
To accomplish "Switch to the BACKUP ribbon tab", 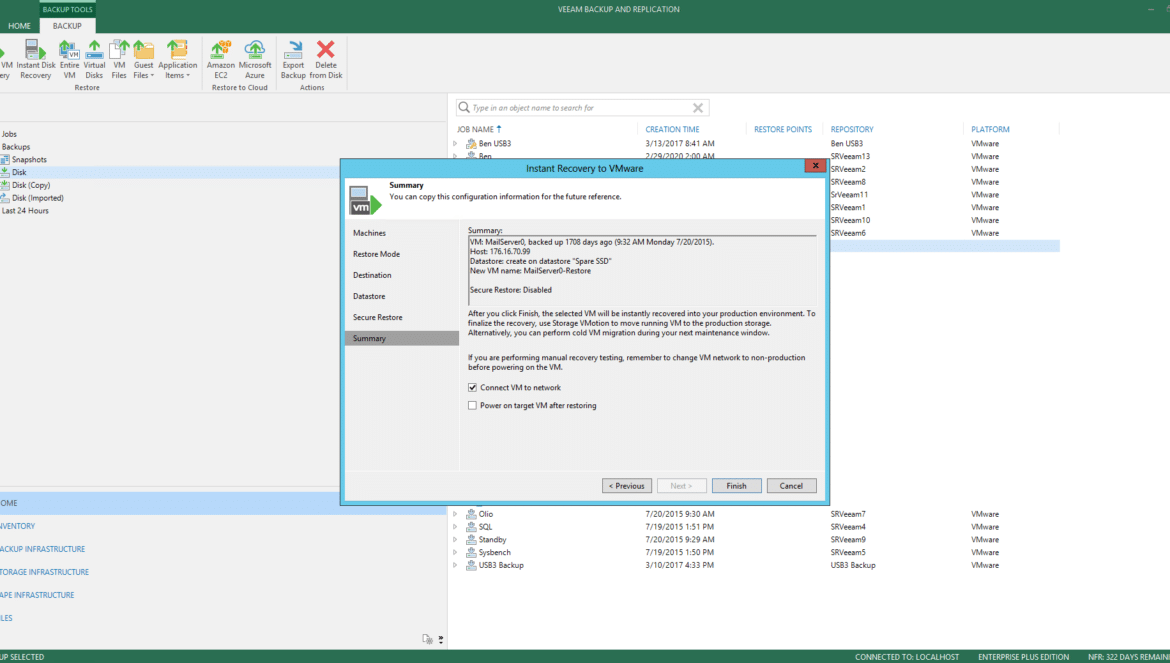I will (x=67, y=25).
